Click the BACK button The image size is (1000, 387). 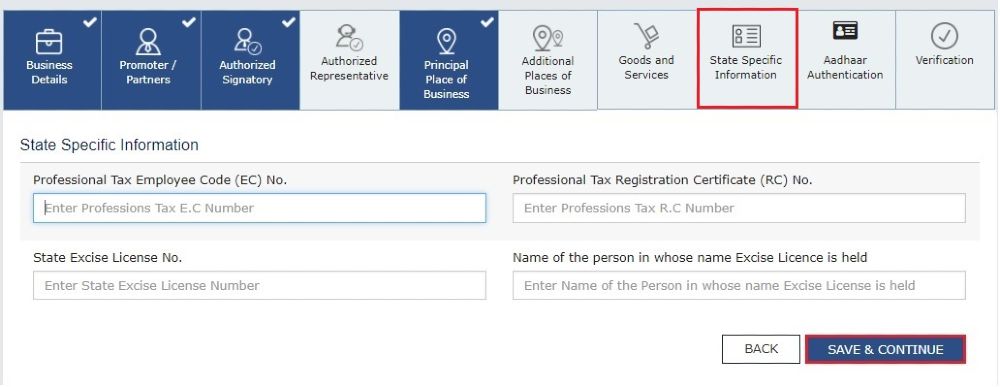point(761,349)
